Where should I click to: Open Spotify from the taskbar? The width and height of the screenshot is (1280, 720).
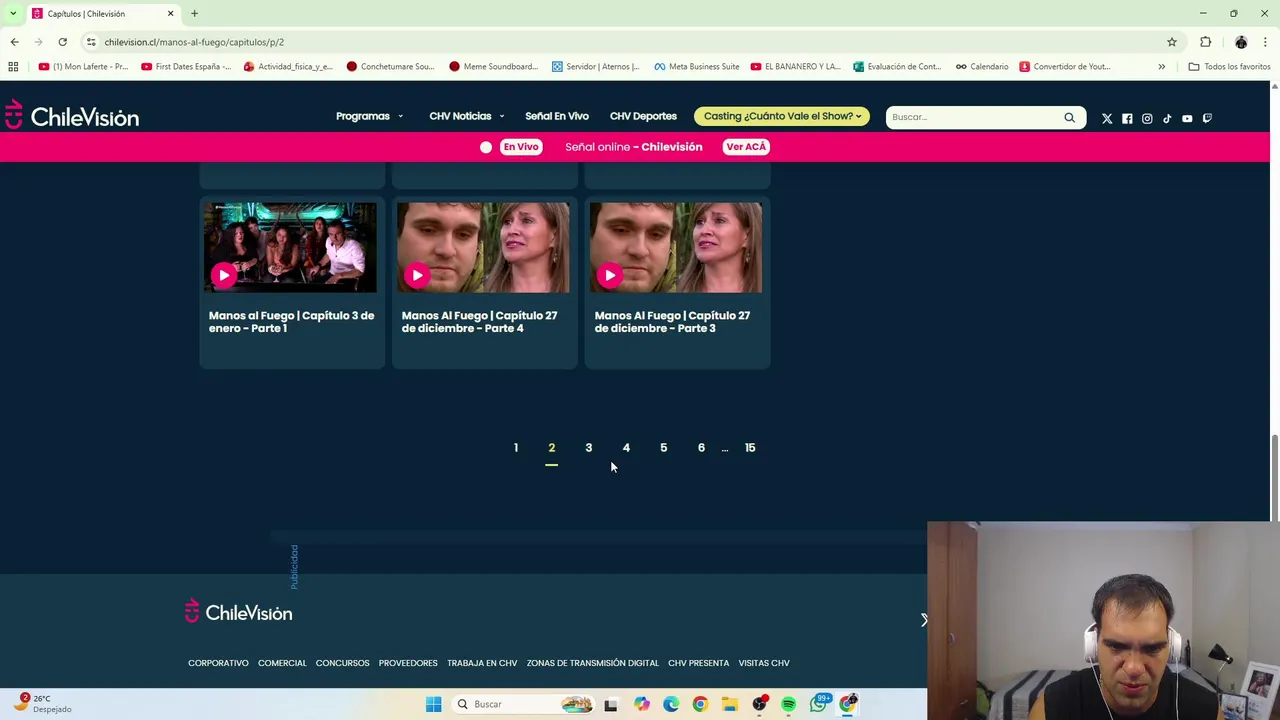click(x=789, y=704)
